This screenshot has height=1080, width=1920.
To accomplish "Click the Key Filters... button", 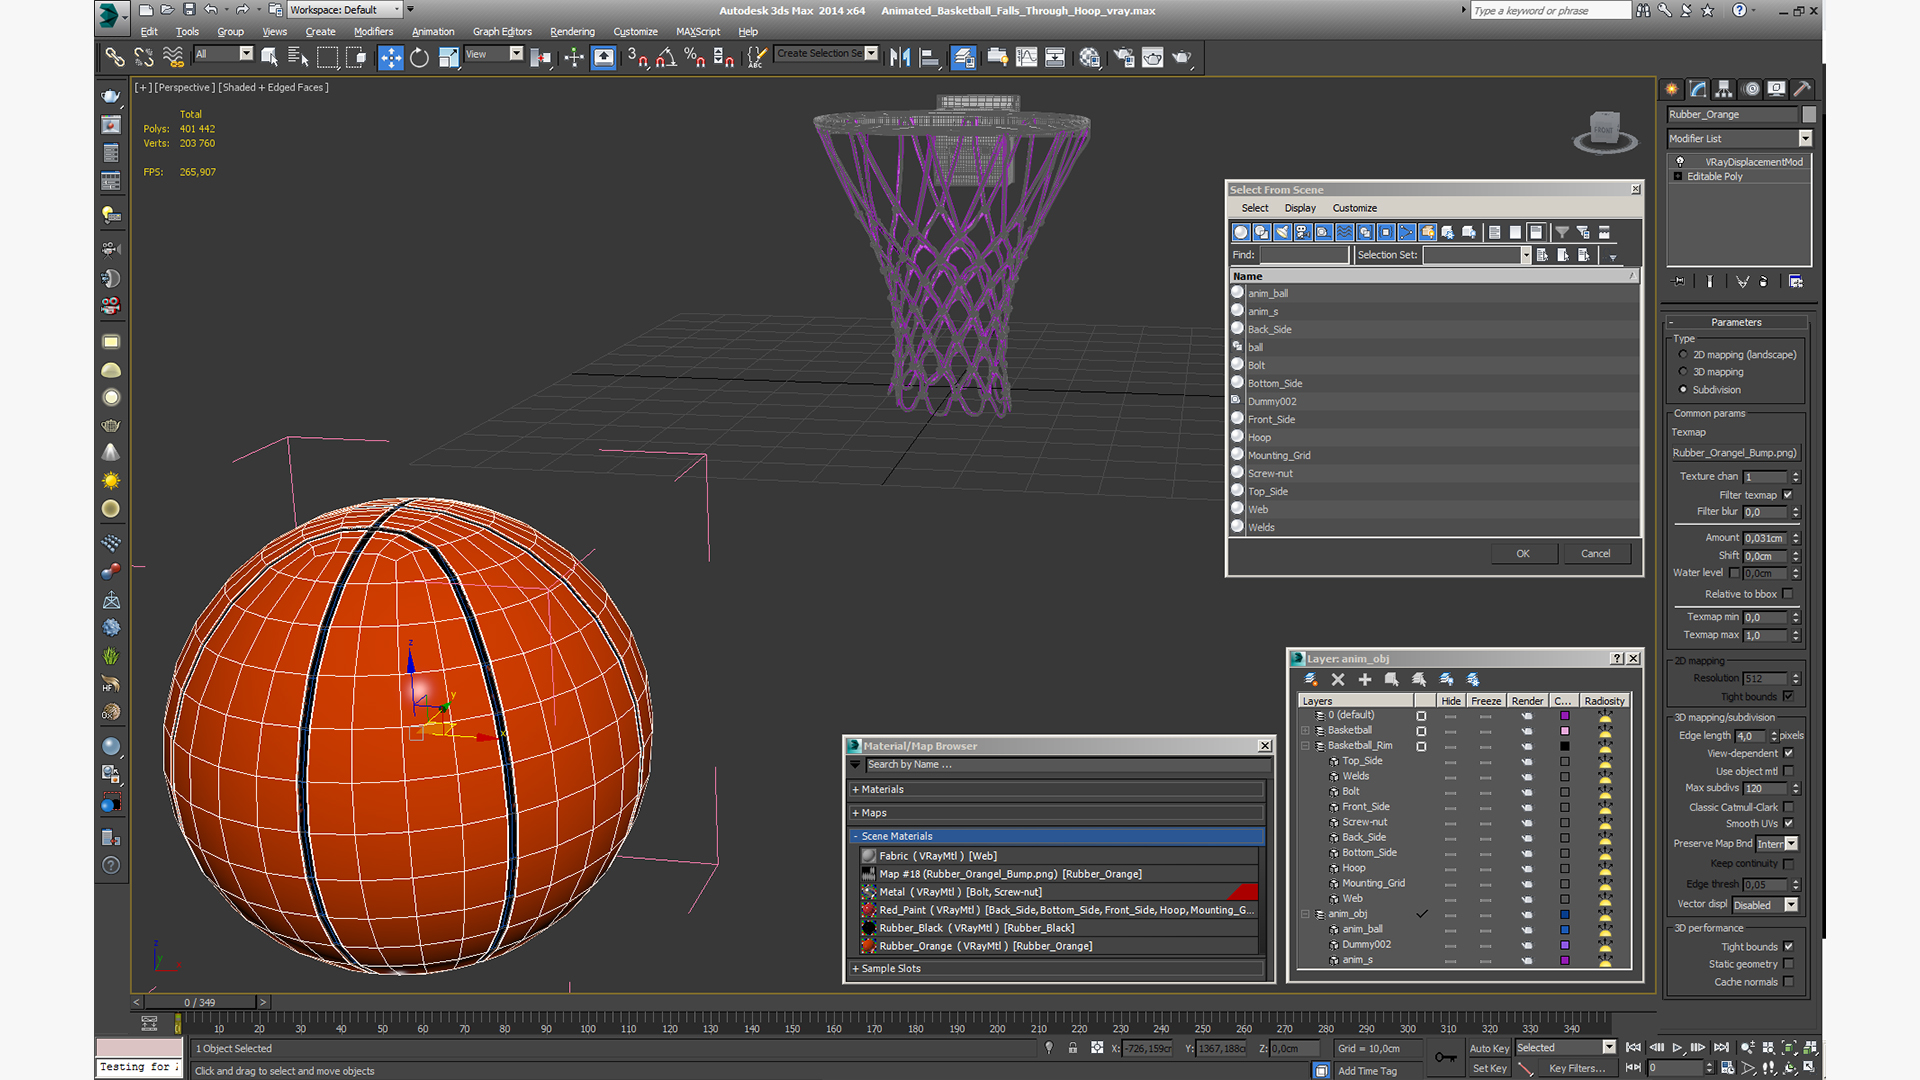I will tap(1577, 1068).
